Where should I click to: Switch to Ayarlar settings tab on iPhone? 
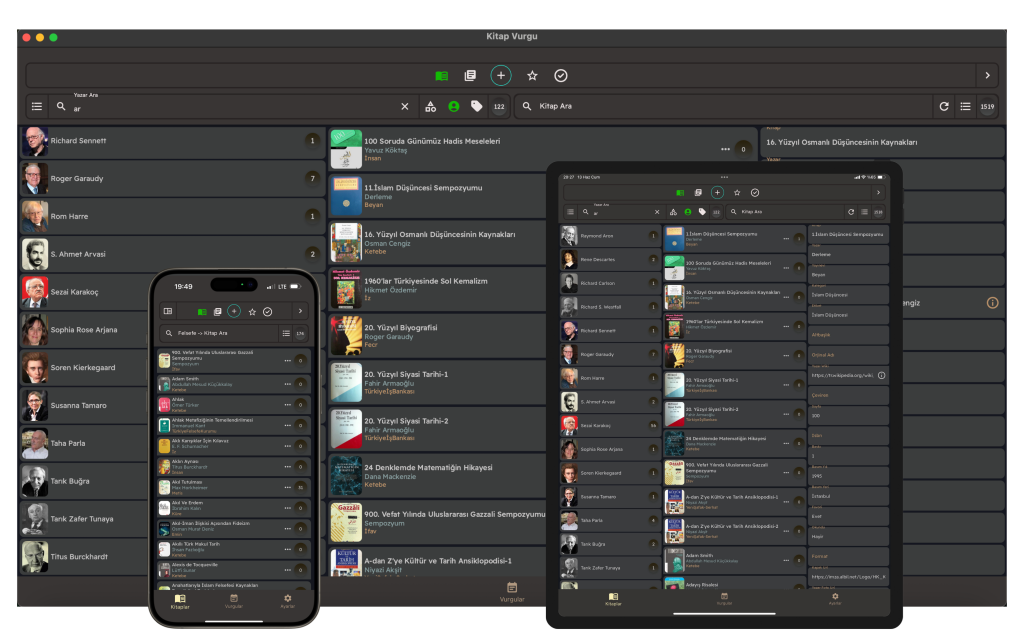[287, 601]
